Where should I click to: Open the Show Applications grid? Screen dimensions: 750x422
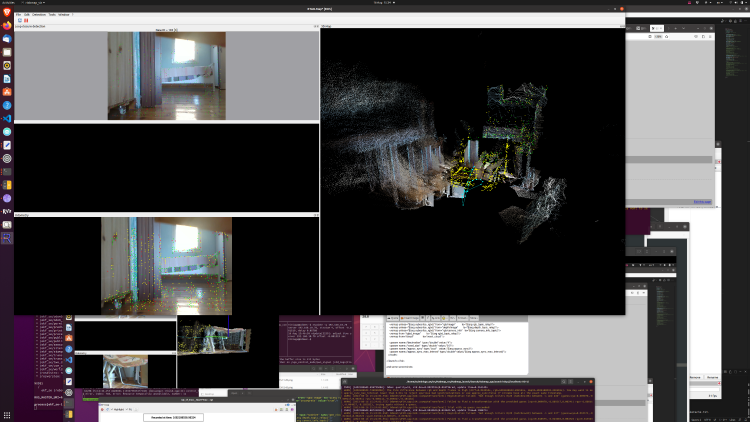(x=7, y=413)
